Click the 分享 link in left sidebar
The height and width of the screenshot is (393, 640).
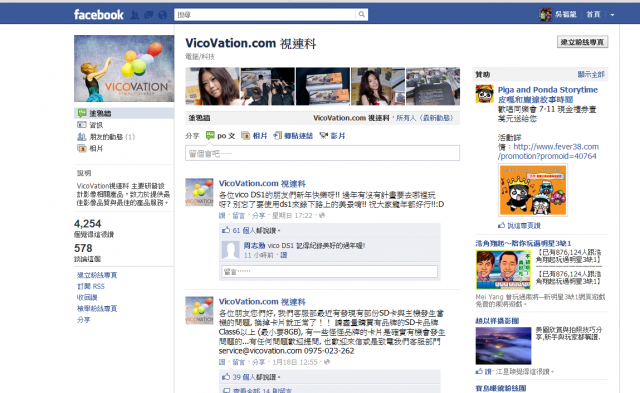84,320
